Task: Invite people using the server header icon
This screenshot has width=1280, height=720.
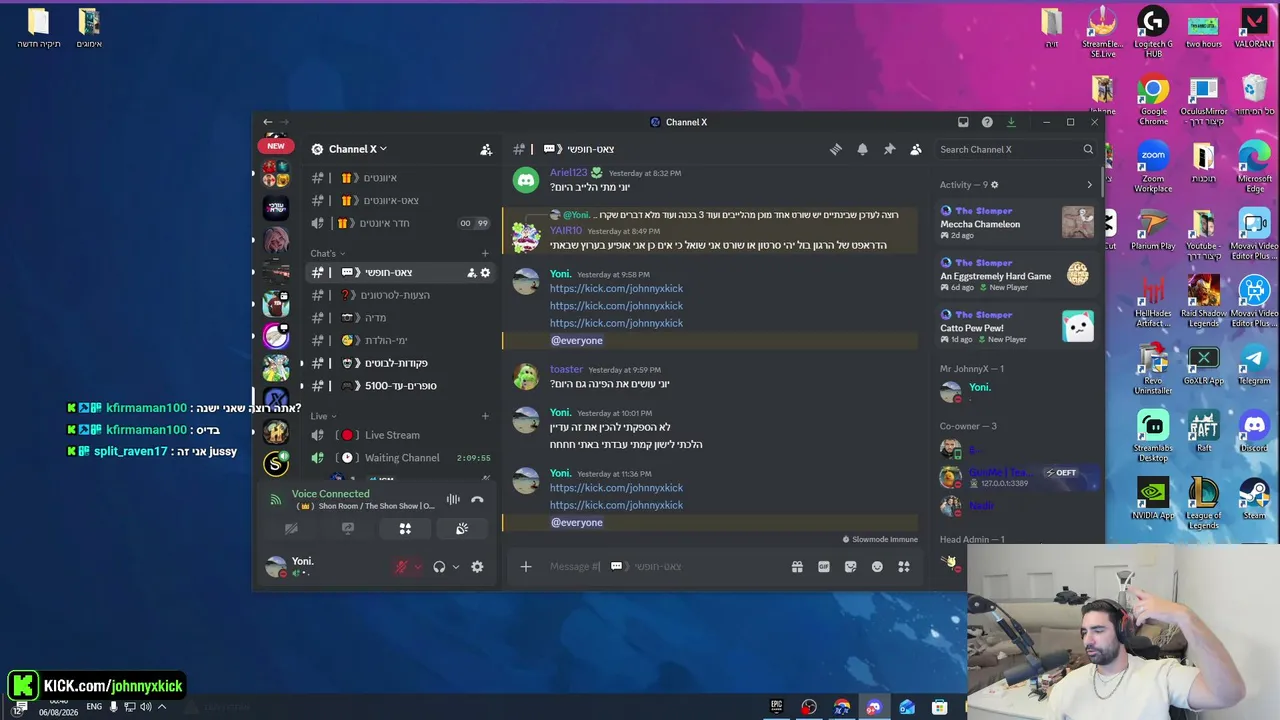Action: tap(486, 149)
